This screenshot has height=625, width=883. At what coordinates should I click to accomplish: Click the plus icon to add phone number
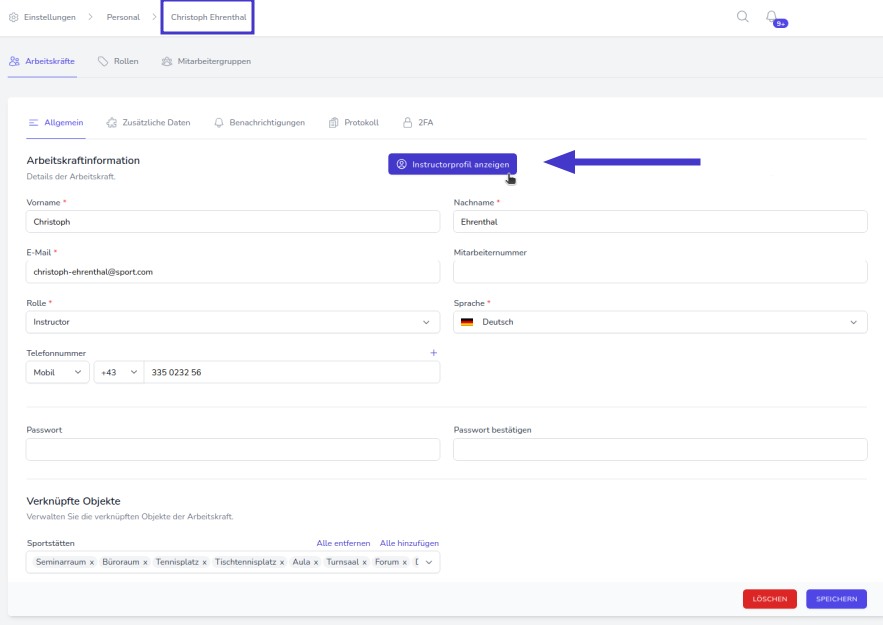[434, 352]
